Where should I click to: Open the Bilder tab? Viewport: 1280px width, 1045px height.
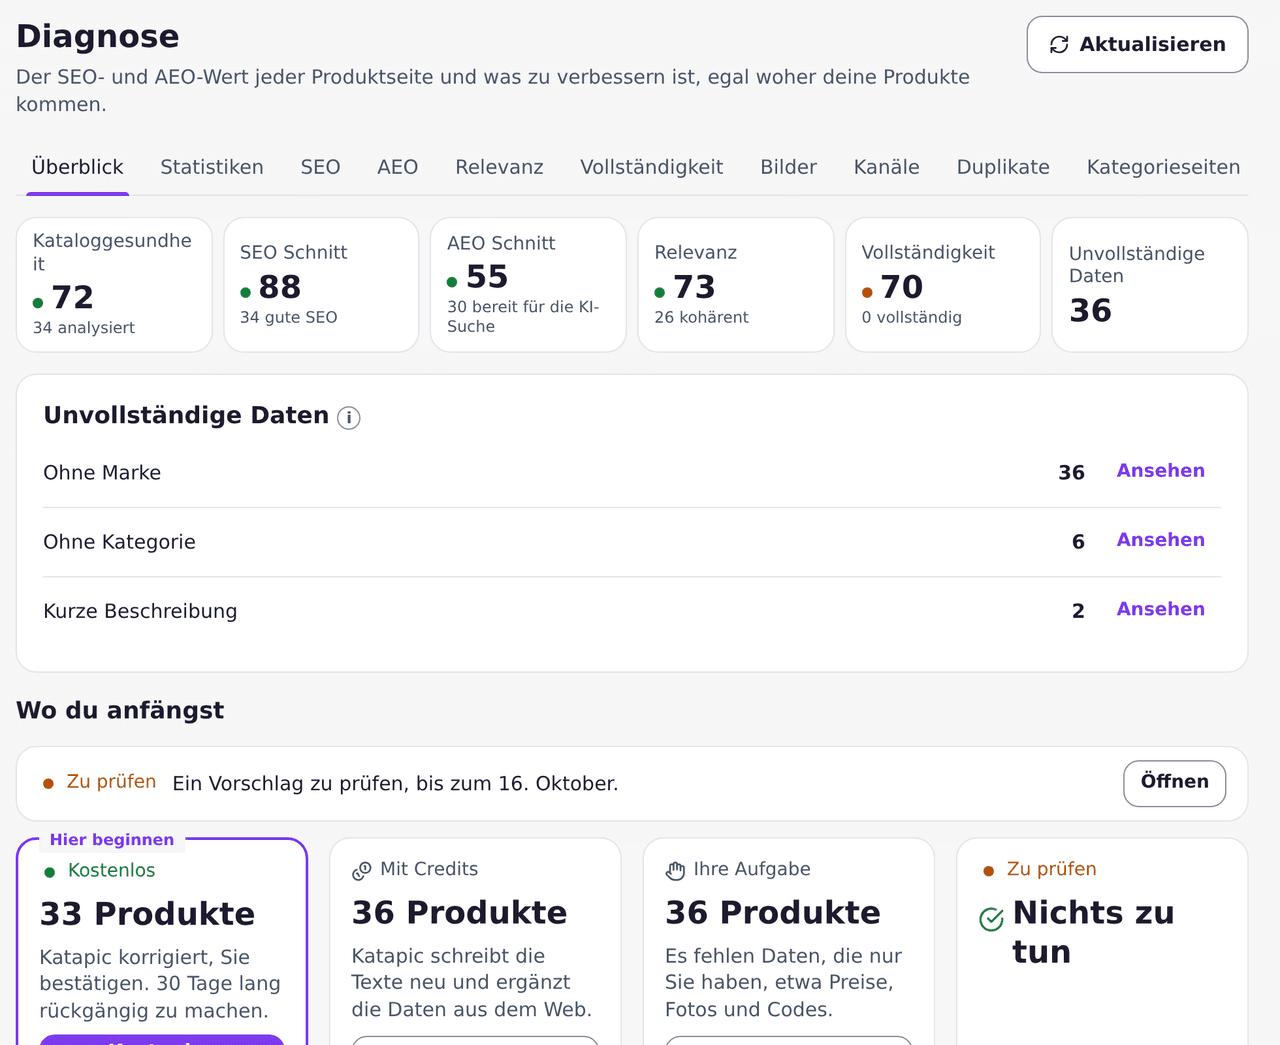coord(789,167)
